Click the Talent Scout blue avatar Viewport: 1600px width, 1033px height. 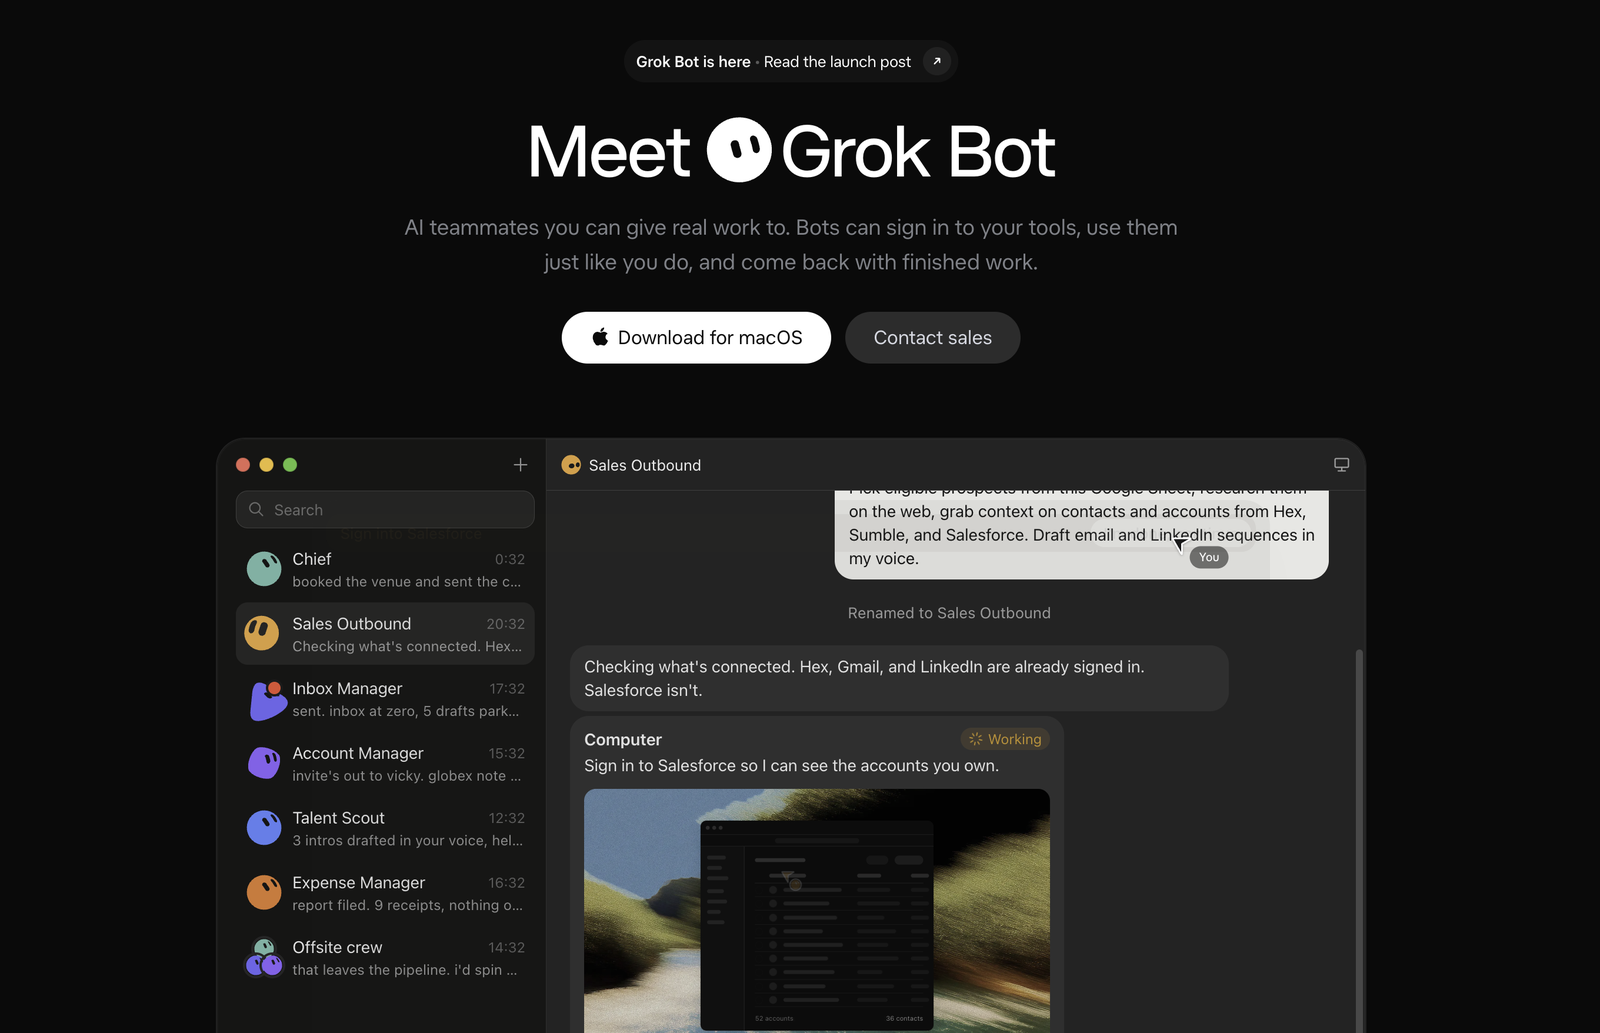[264, 828]
